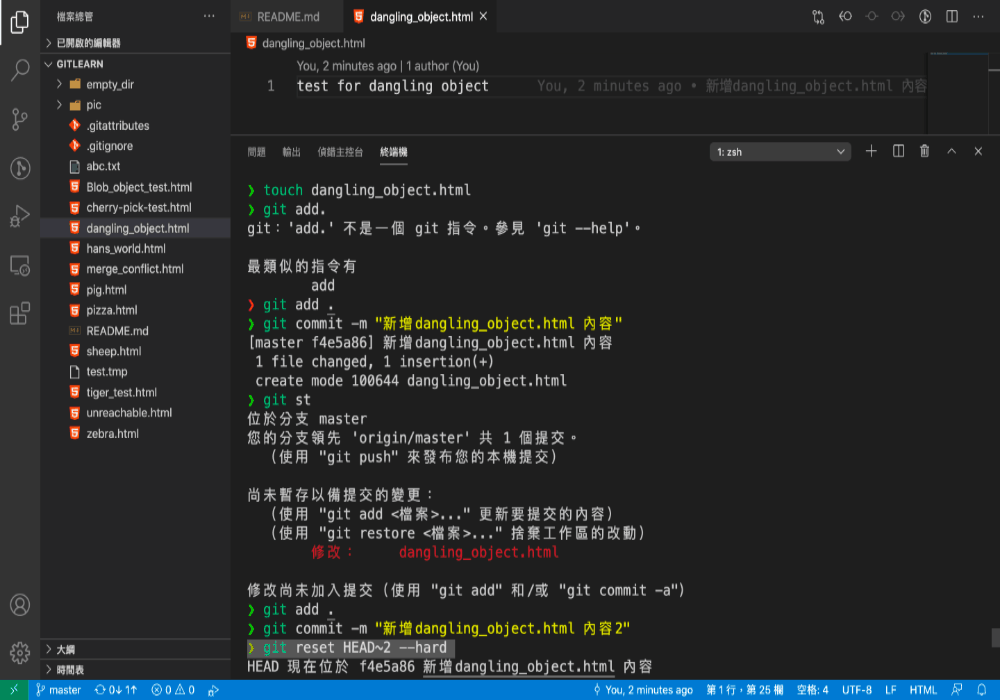The width and height of the screenshot is (1000, 700).
Task: Select the 終端機 terminal panel tab
Action: coord(393,152)
